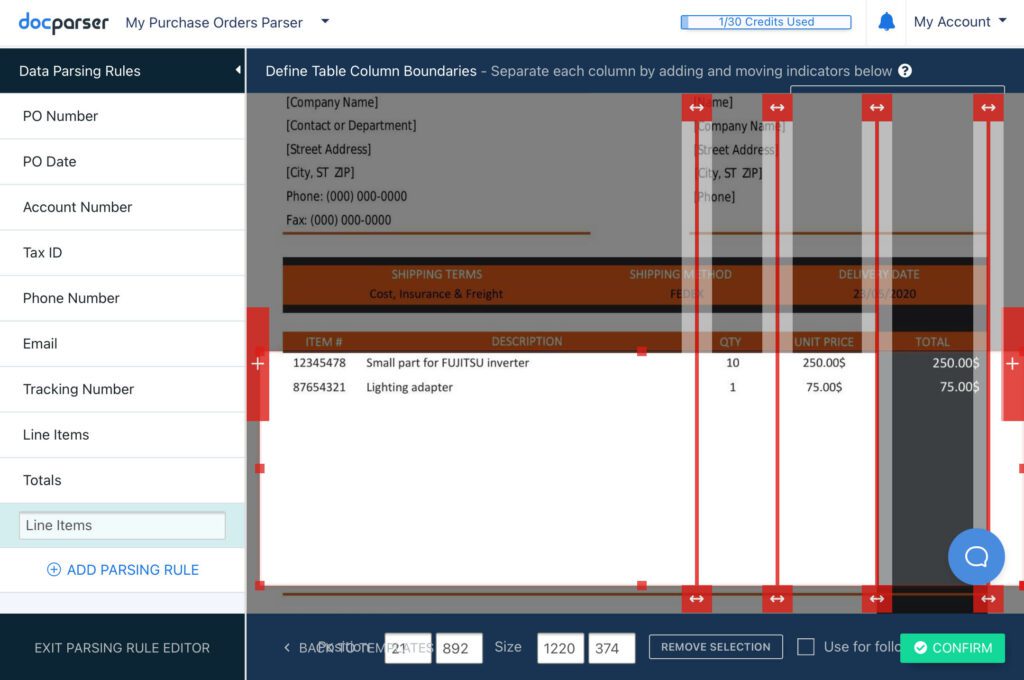
Task: Click the docparser logo
Action: [63, 23]
